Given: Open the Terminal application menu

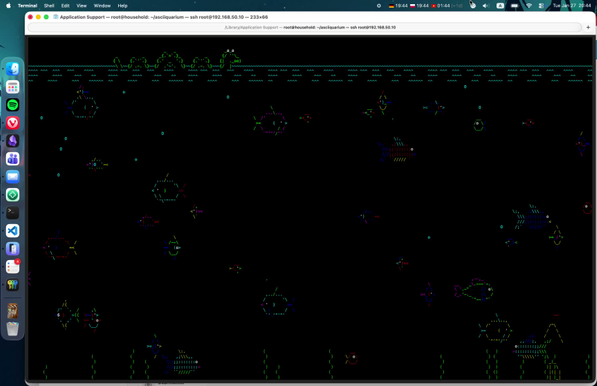Looking at the screenshot, I should click(27, 6).
